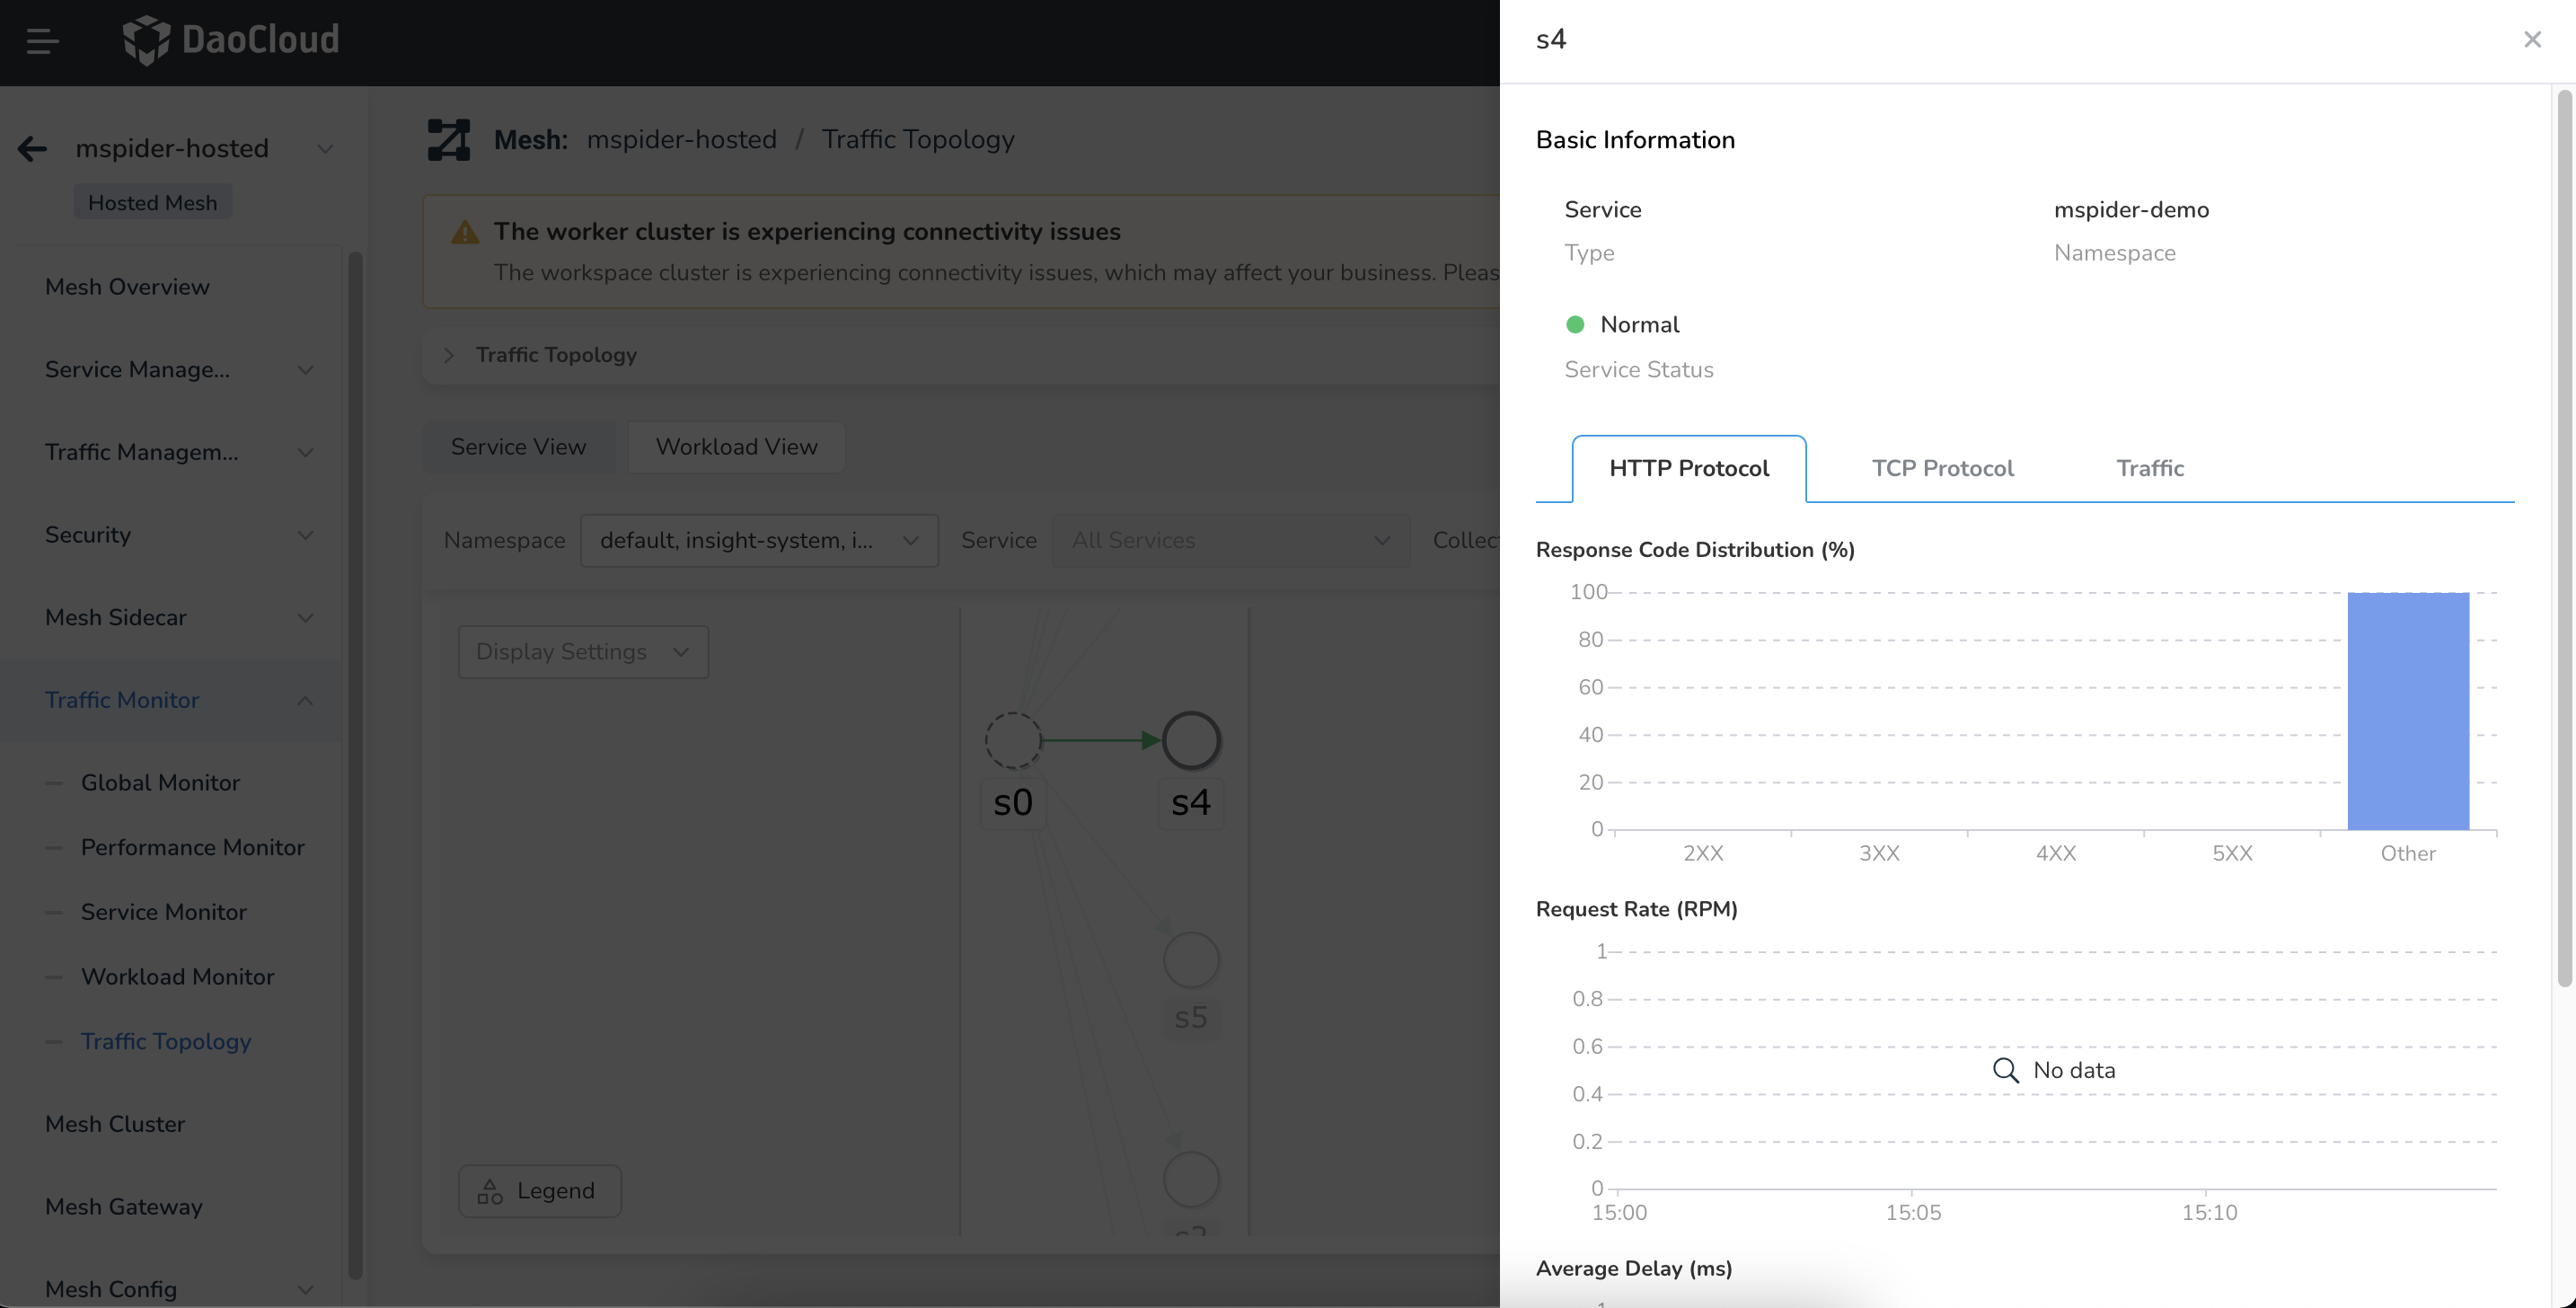Click the details panel vertical scrollbar
This screenshot has height=1308, width=2576.
tap(2563, 540)
